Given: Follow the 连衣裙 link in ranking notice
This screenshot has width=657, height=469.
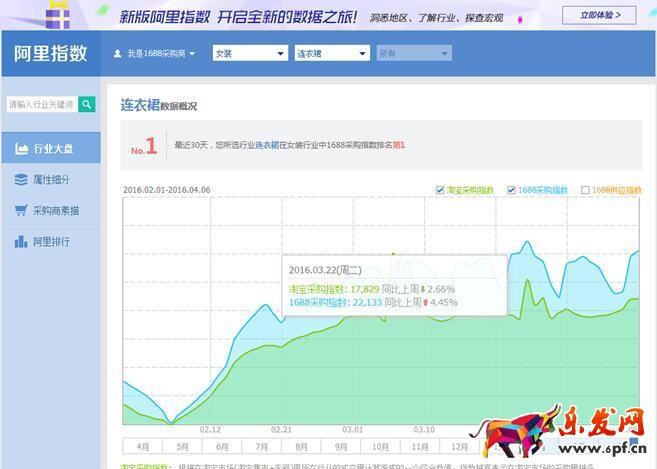Looking at the screenshot, I should pyautogui.click(x=266, y=145).
